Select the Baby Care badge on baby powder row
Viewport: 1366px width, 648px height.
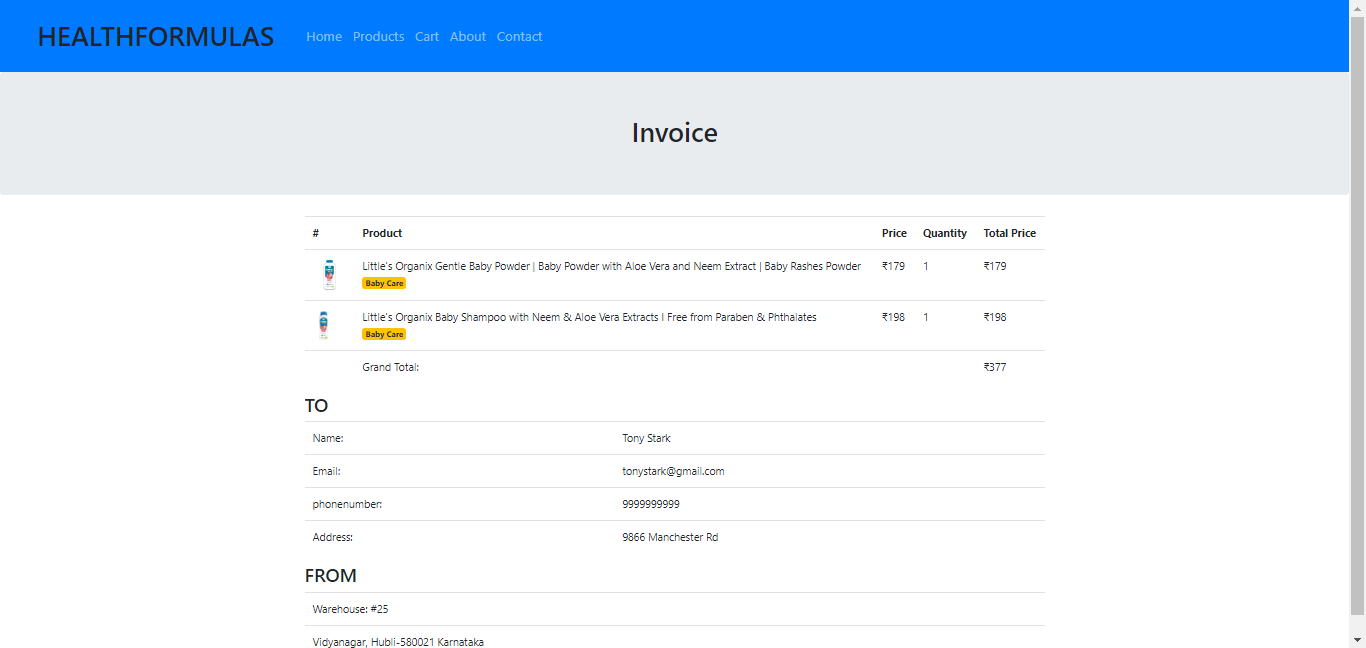384,283
